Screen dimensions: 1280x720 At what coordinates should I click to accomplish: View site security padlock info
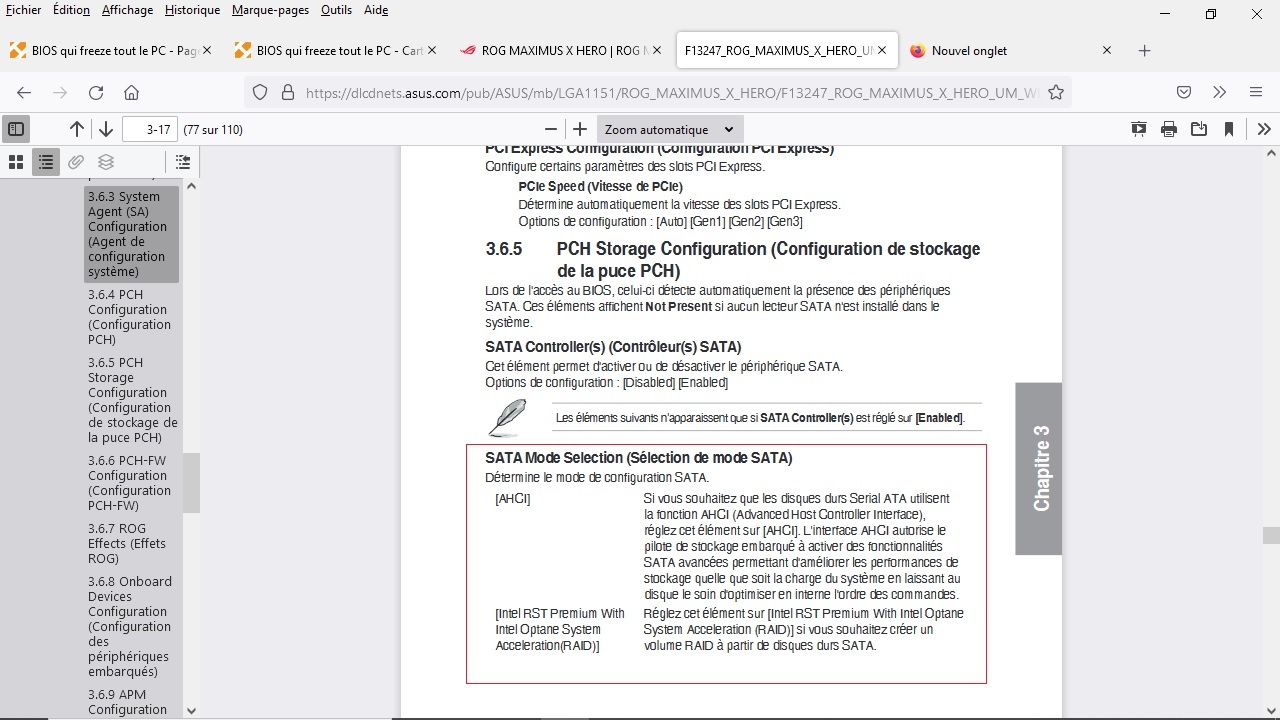288,92
